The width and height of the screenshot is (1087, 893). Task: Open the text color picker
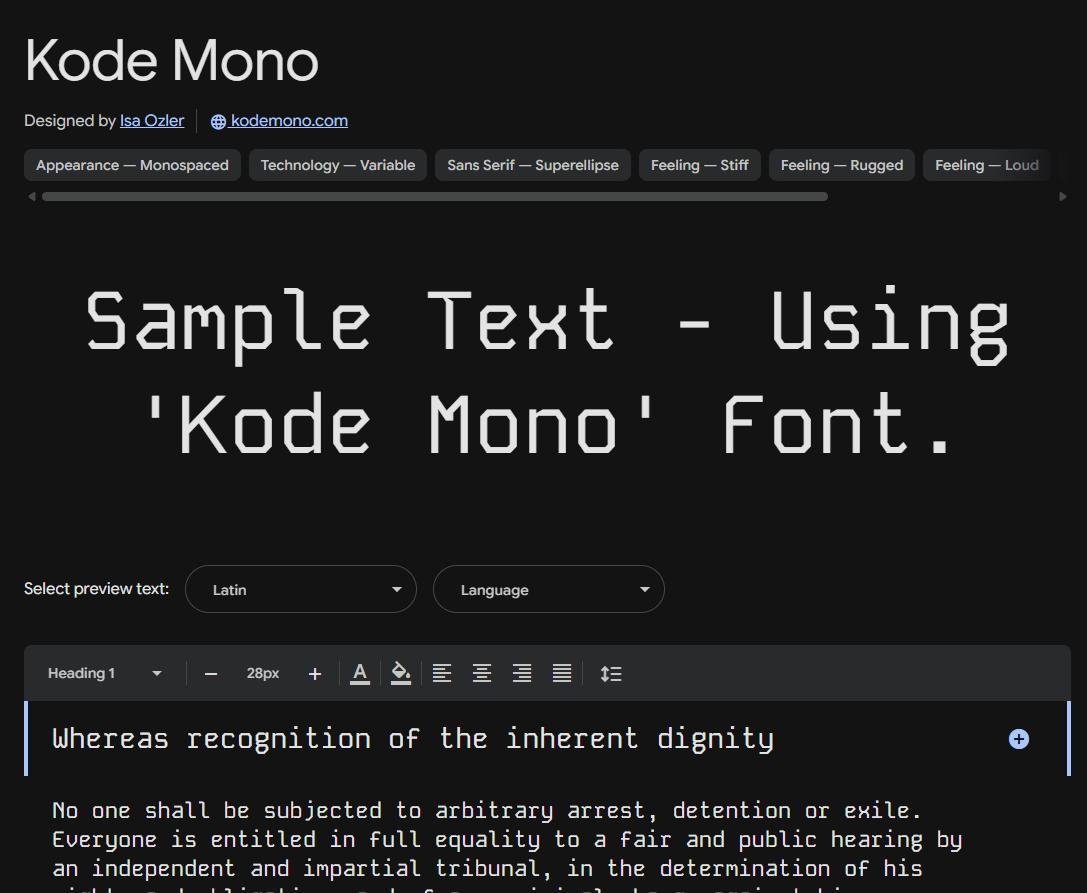coord(360,673)
